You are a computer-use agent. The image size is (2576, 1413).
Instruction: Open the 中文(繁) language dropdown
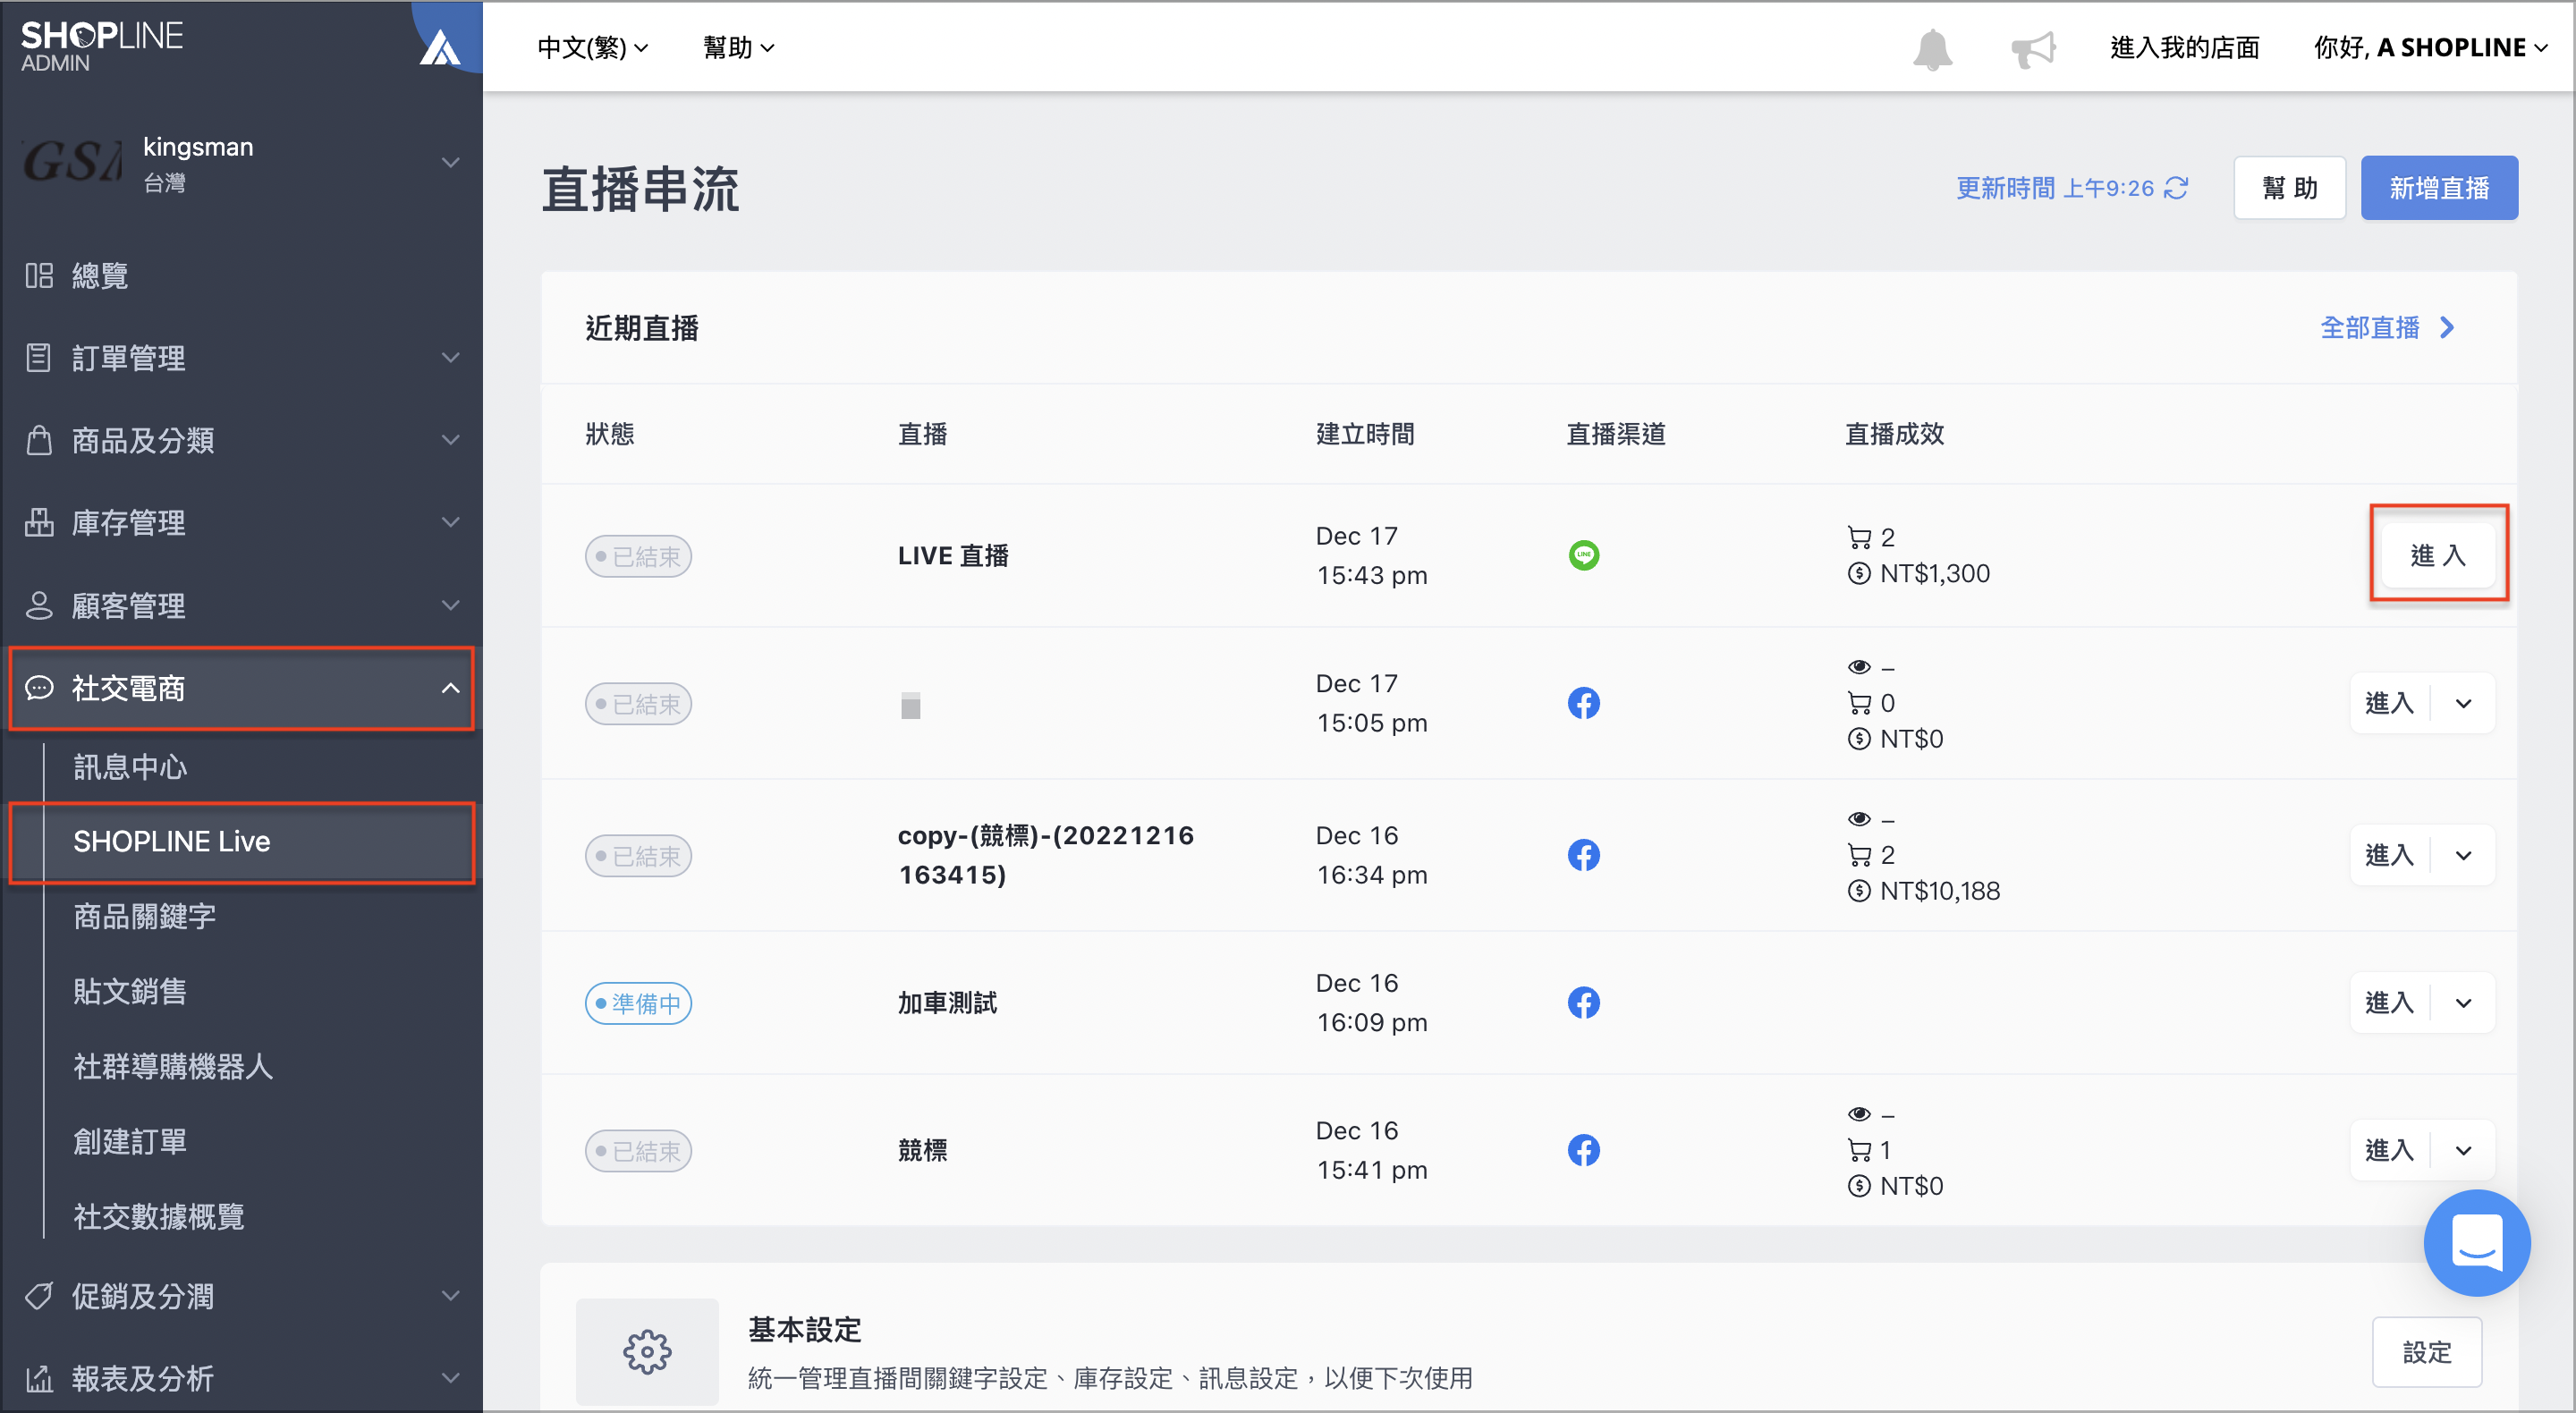tap(592, 48)
